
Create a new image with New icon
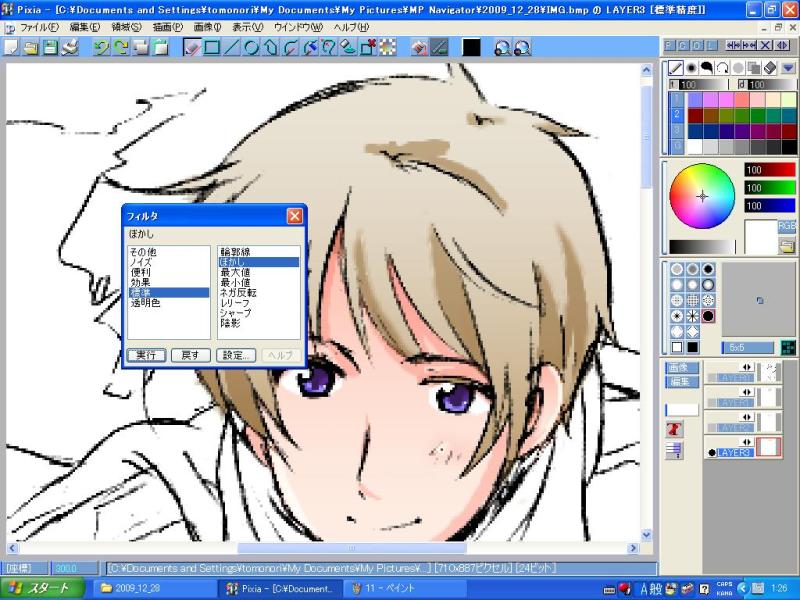click(11, 48)
